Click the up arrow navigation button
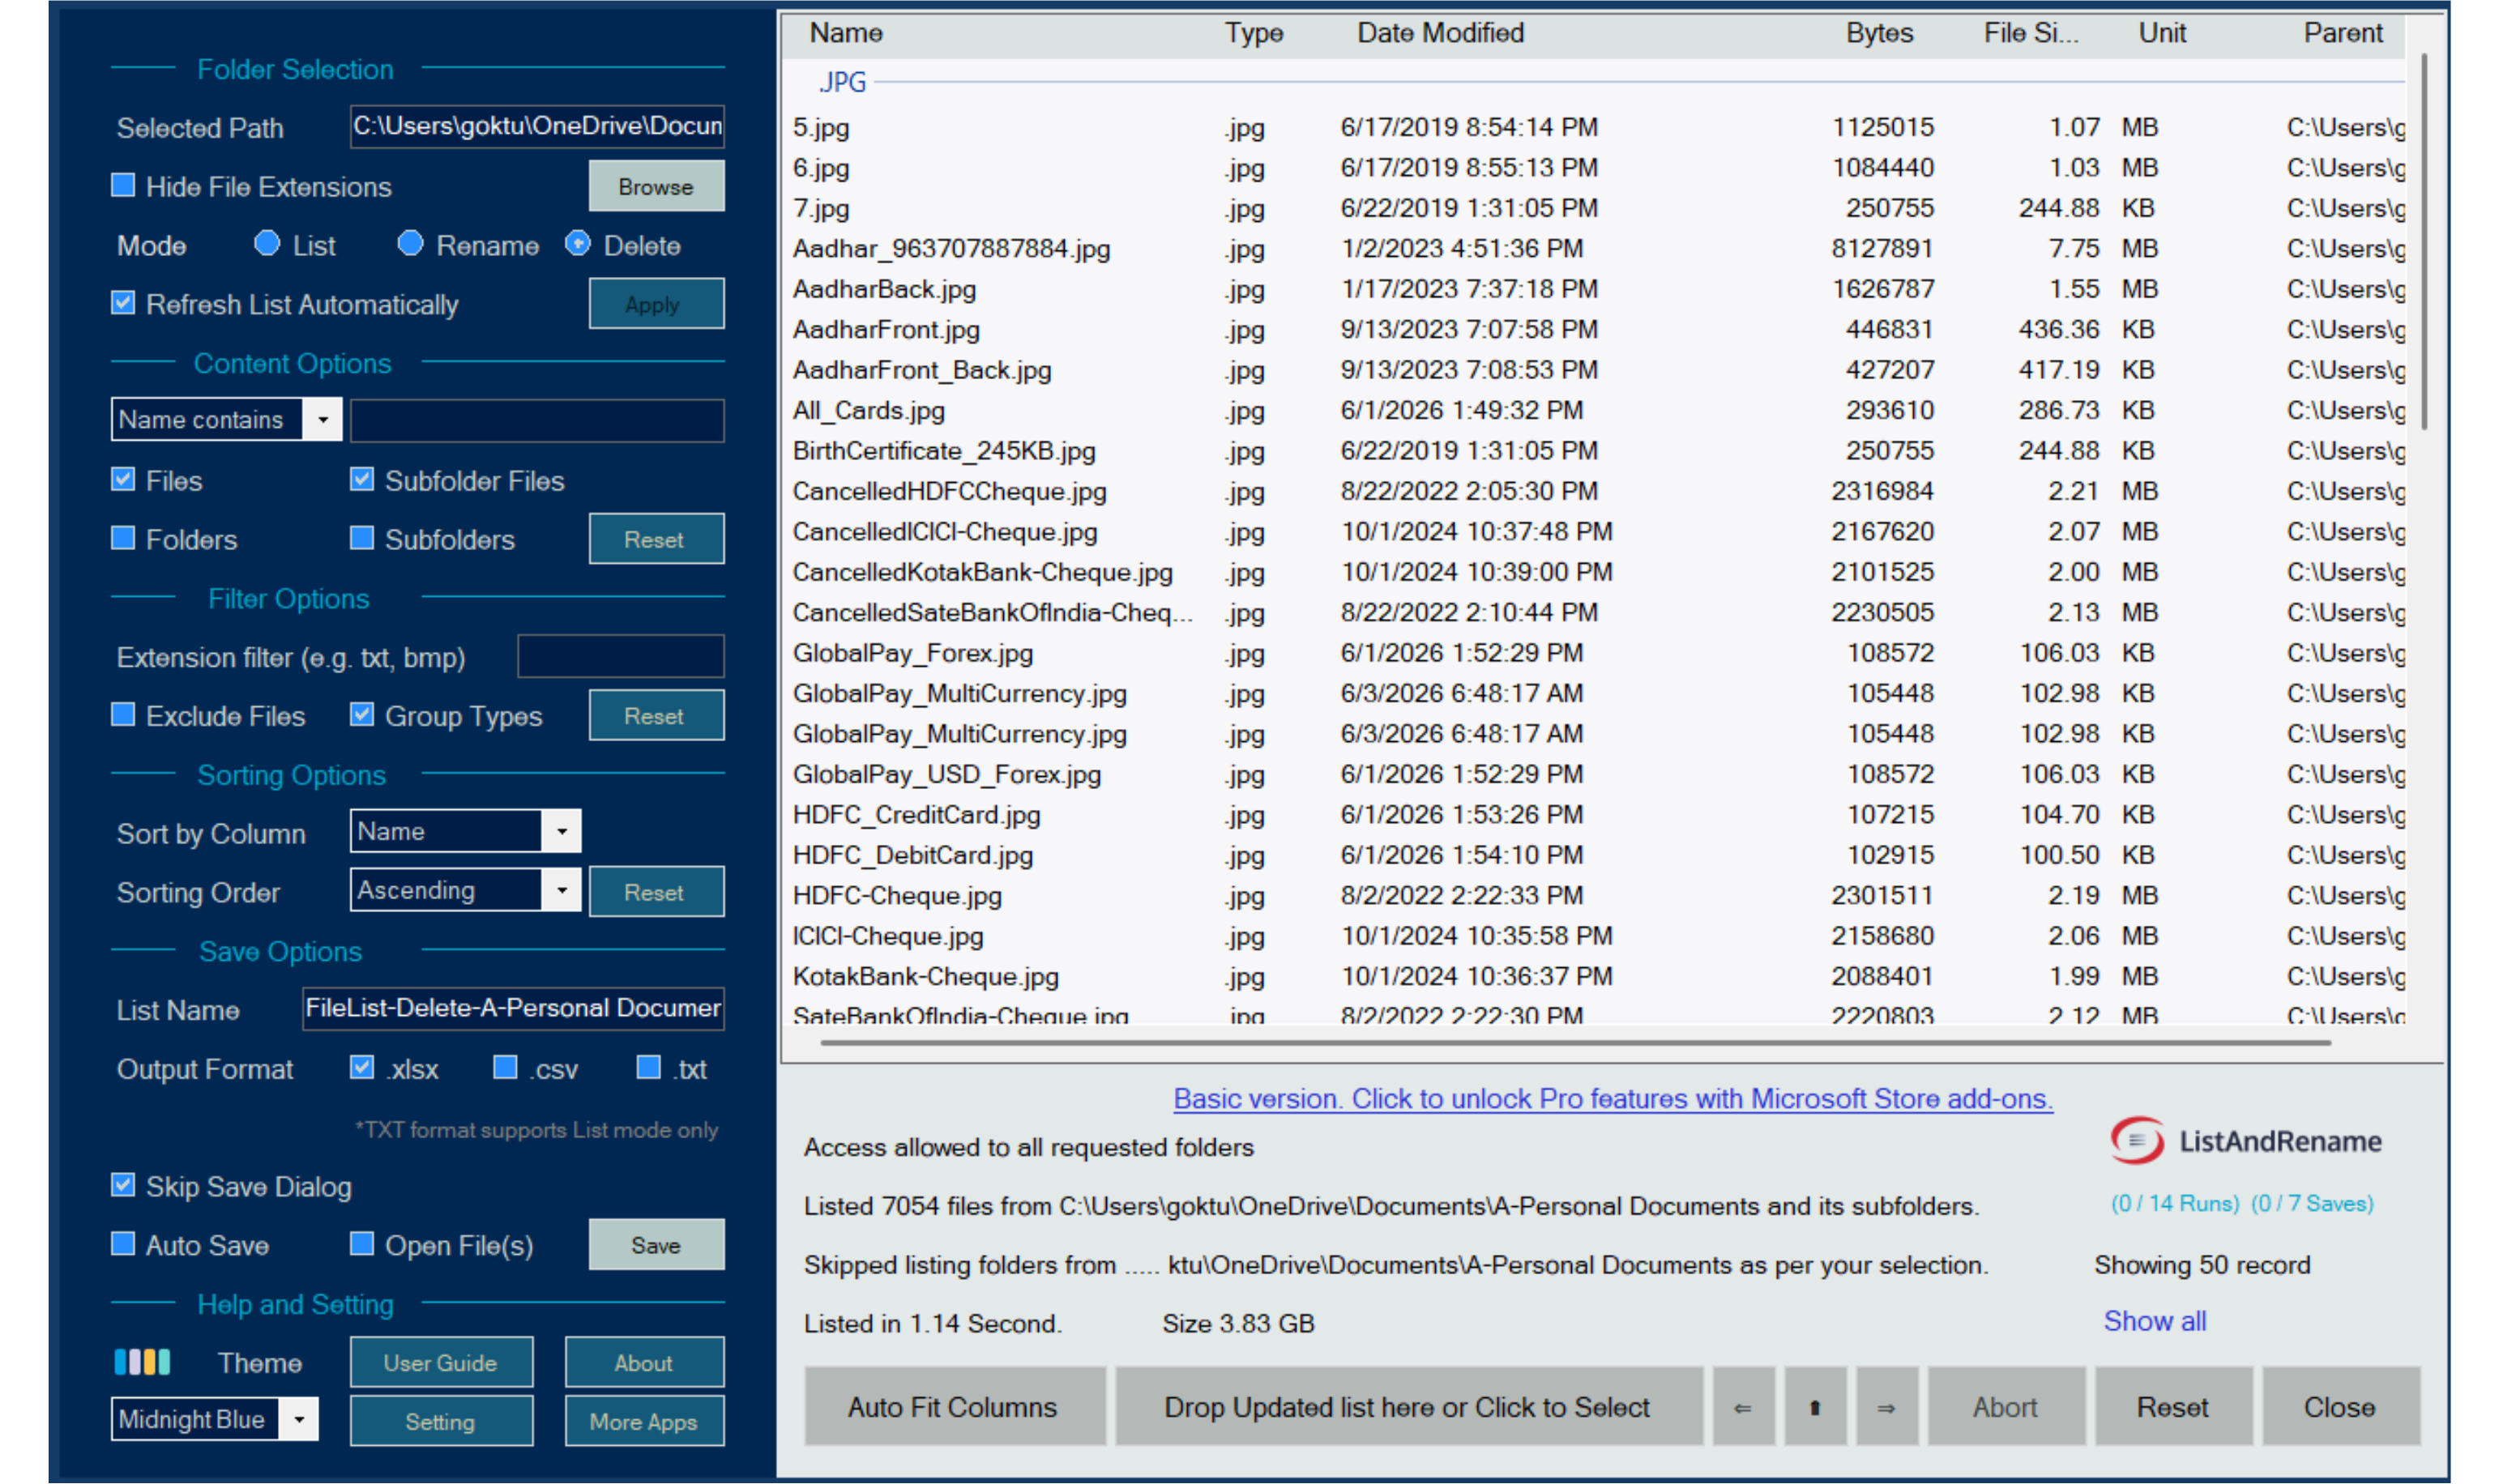Viewport: 2499px width, 1484px height. tap(1815, 1407)
